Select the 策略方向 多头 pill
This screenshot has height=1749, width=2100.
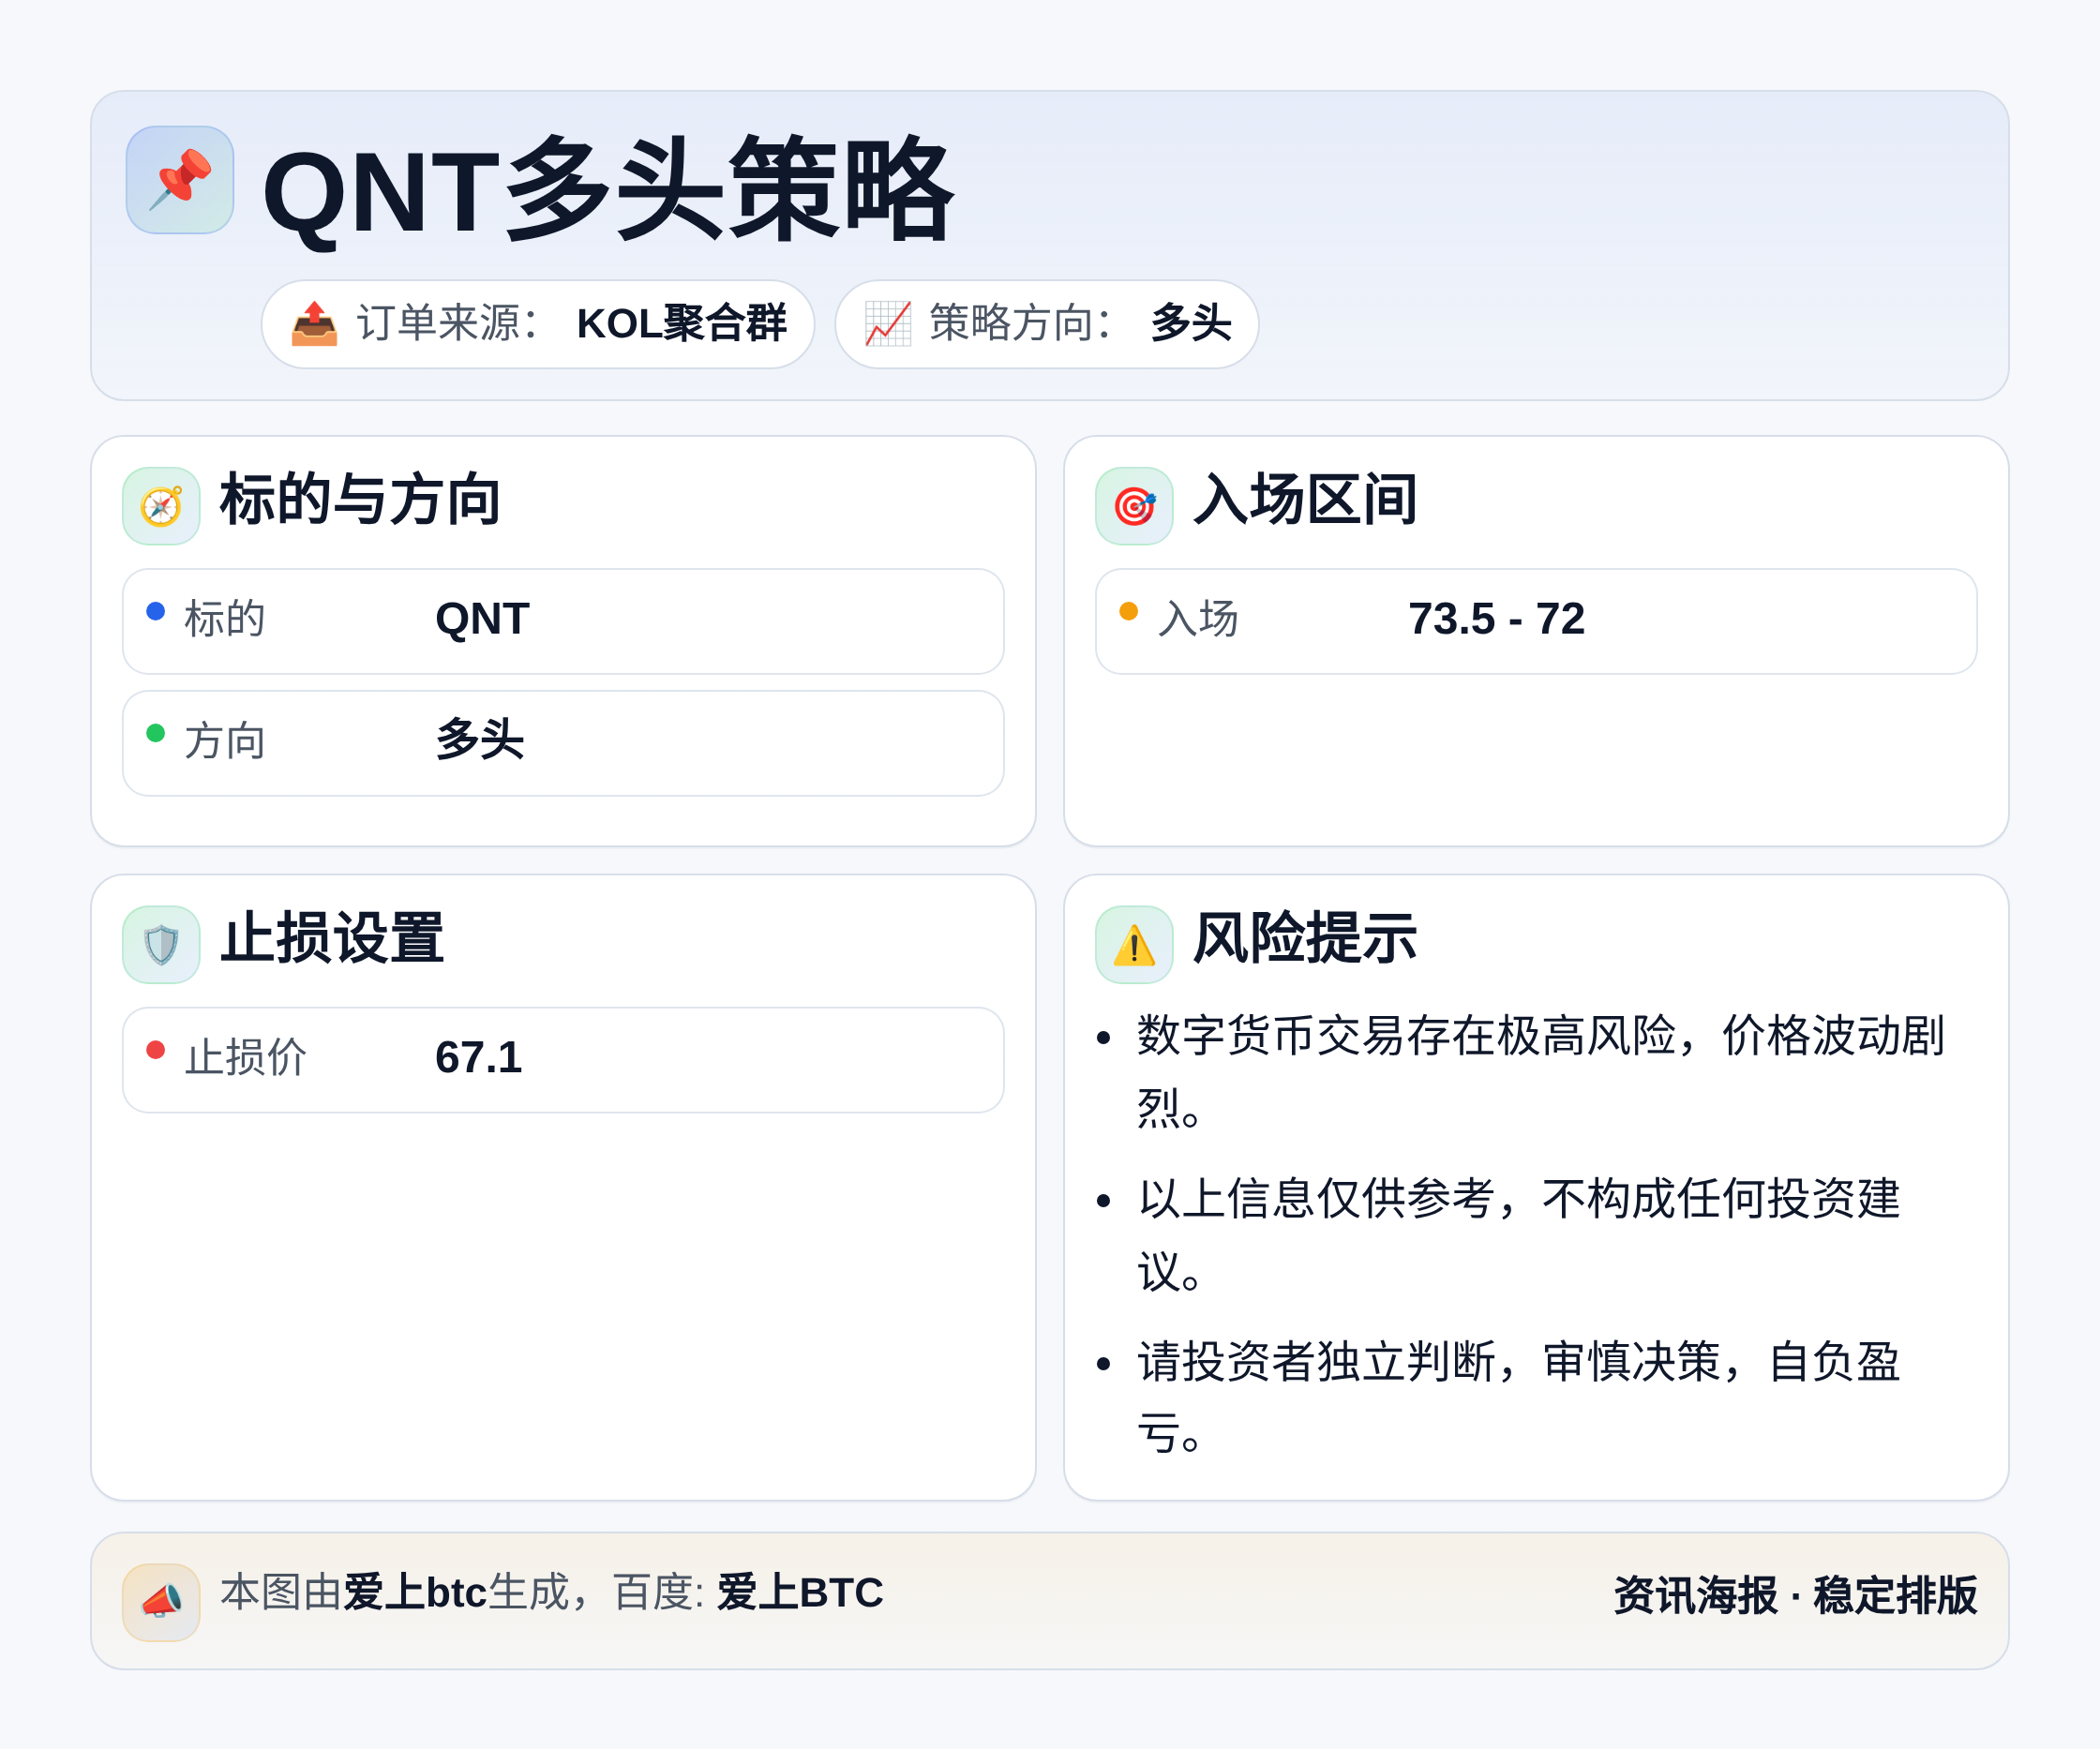point(1047,324)
